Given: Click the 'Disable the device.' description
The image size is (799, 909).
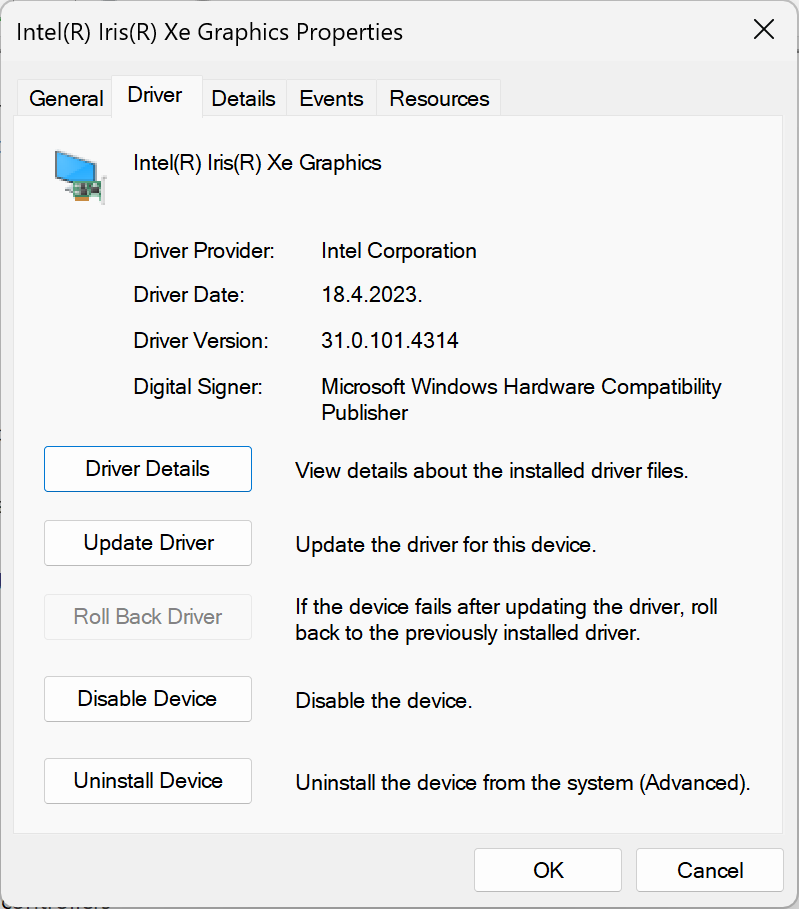Looking at the screenshot, I should (384, 701).
